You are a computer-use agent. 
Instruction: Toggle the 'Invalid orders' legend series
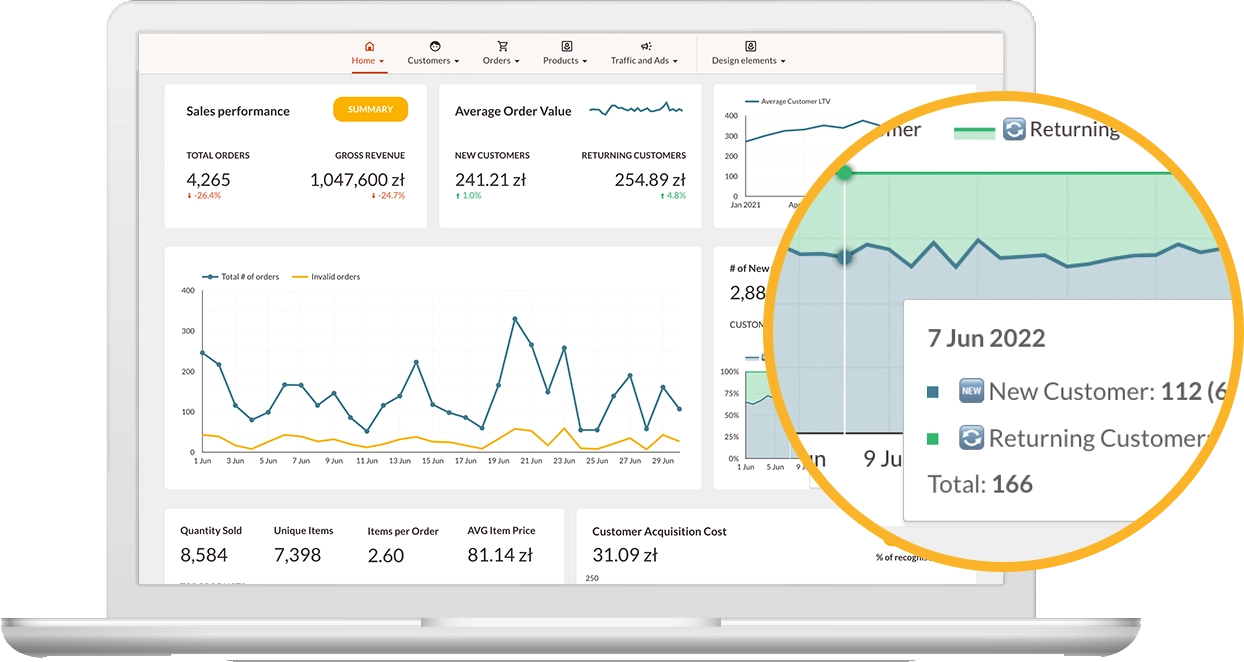[x=326, y=277]
